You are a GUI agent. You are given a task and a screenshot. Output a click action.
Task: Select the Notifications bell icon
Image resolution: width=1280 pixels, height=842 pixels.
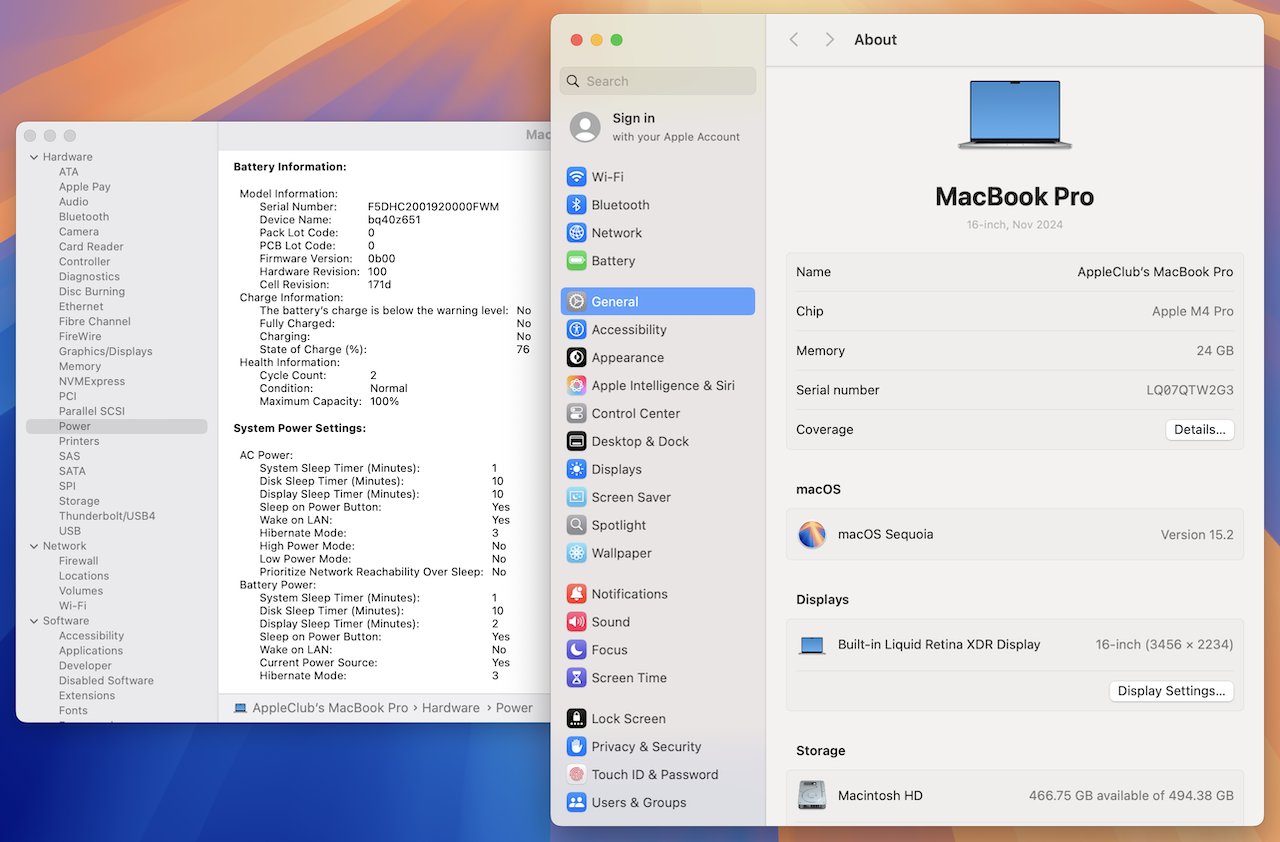(576, 594)
